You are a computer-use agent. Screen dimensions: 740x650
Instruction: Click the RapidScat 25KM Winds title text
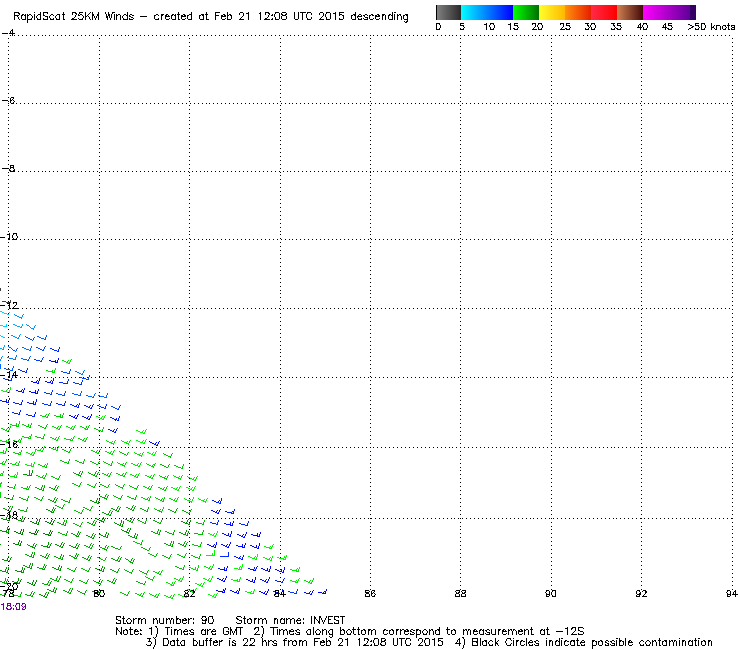click(210, 16)
